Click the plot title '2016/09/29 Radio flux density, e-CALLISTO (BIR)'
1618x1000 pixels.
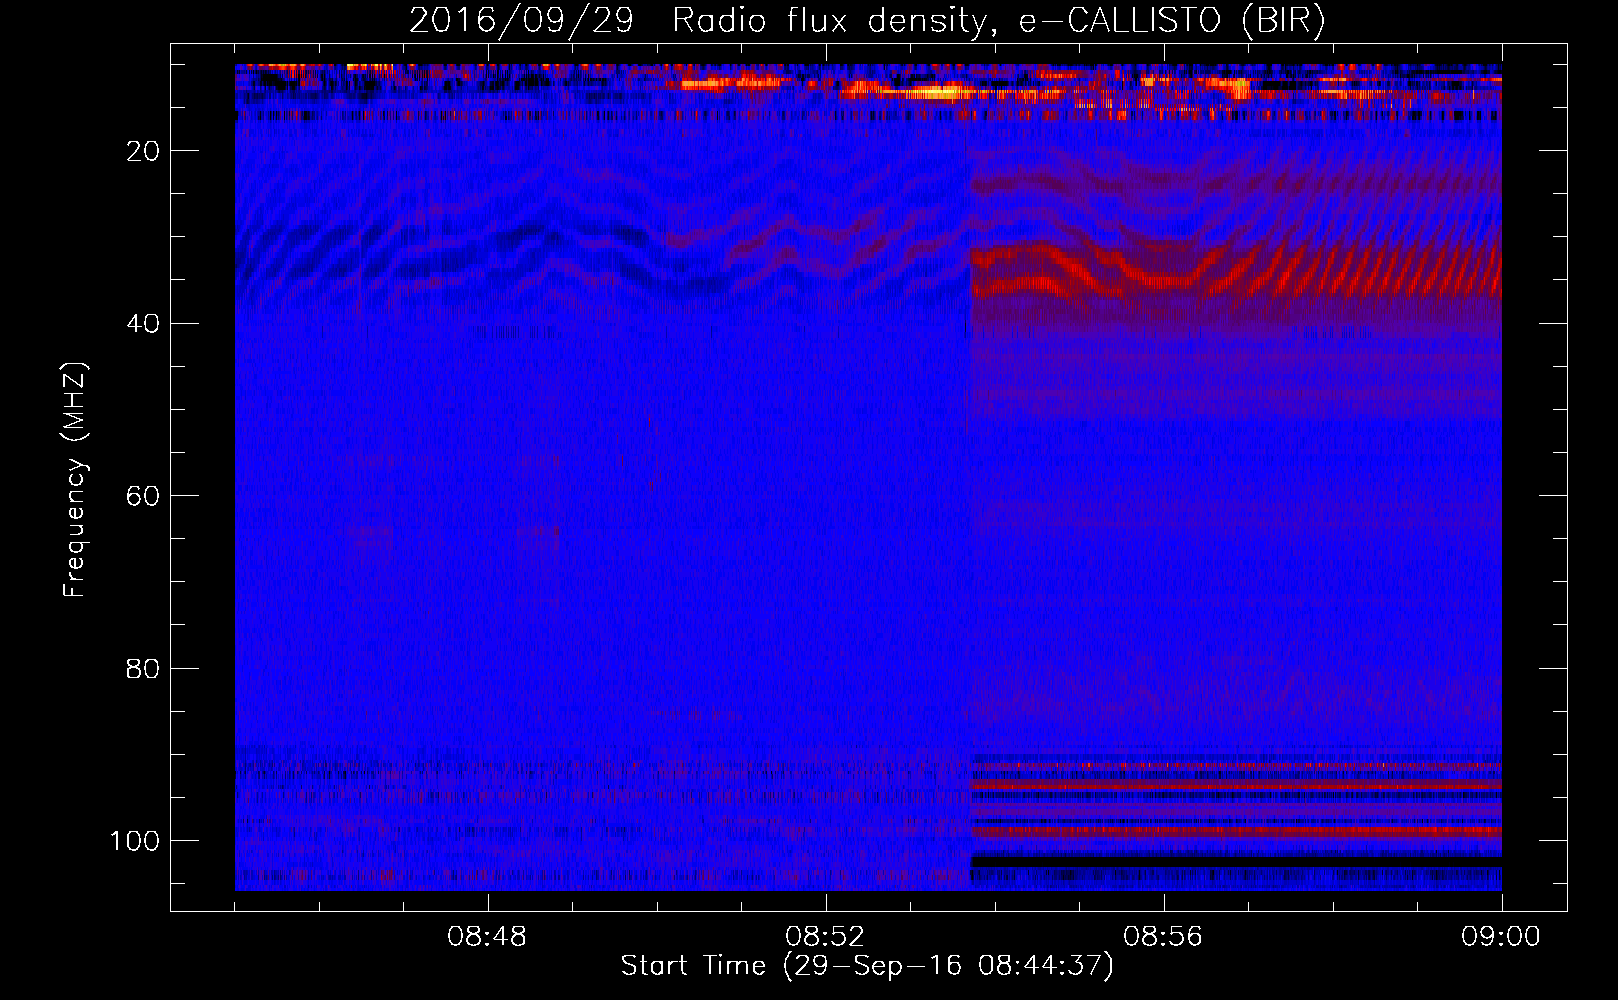[x=867, y=21]
